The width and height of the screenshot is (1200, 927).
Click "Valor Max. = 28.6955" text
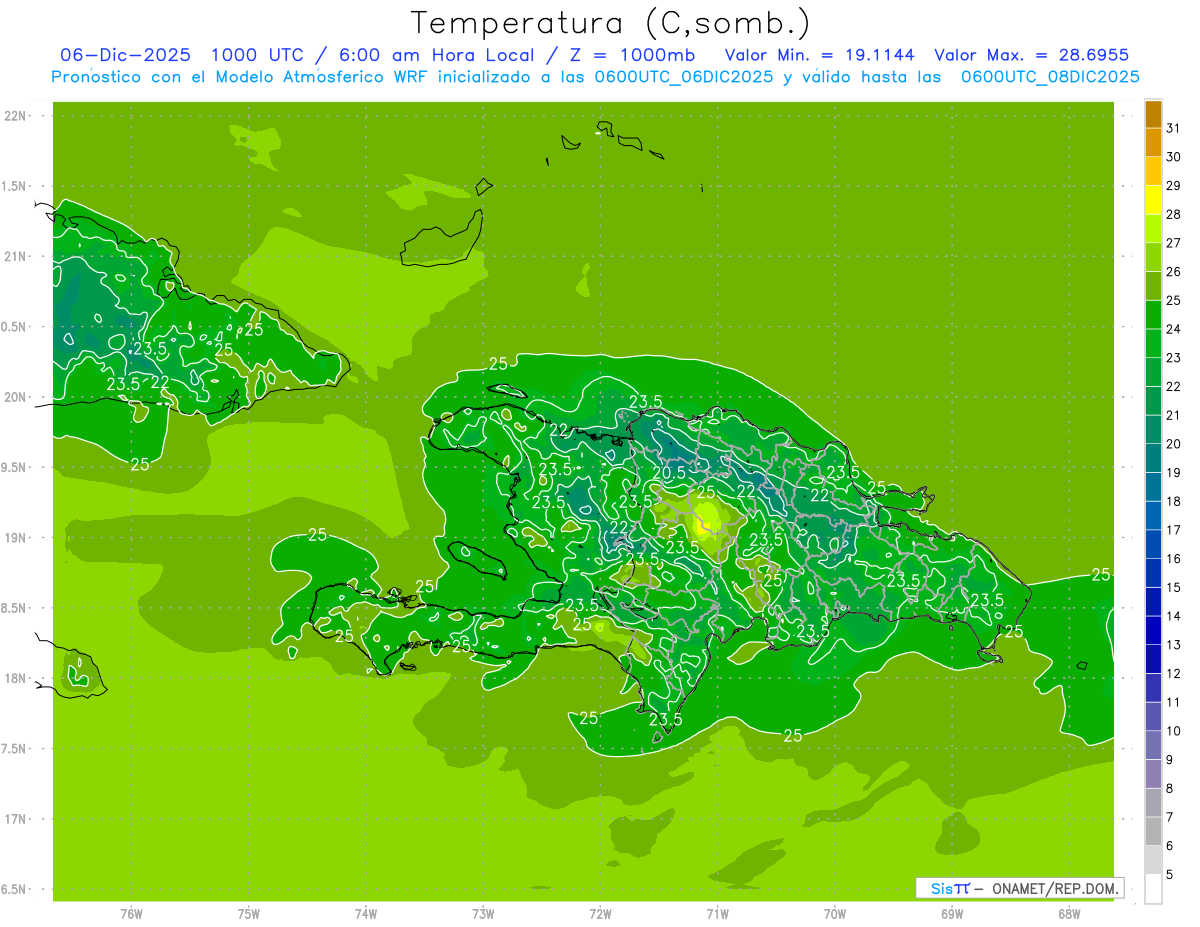coord(1031,55)
